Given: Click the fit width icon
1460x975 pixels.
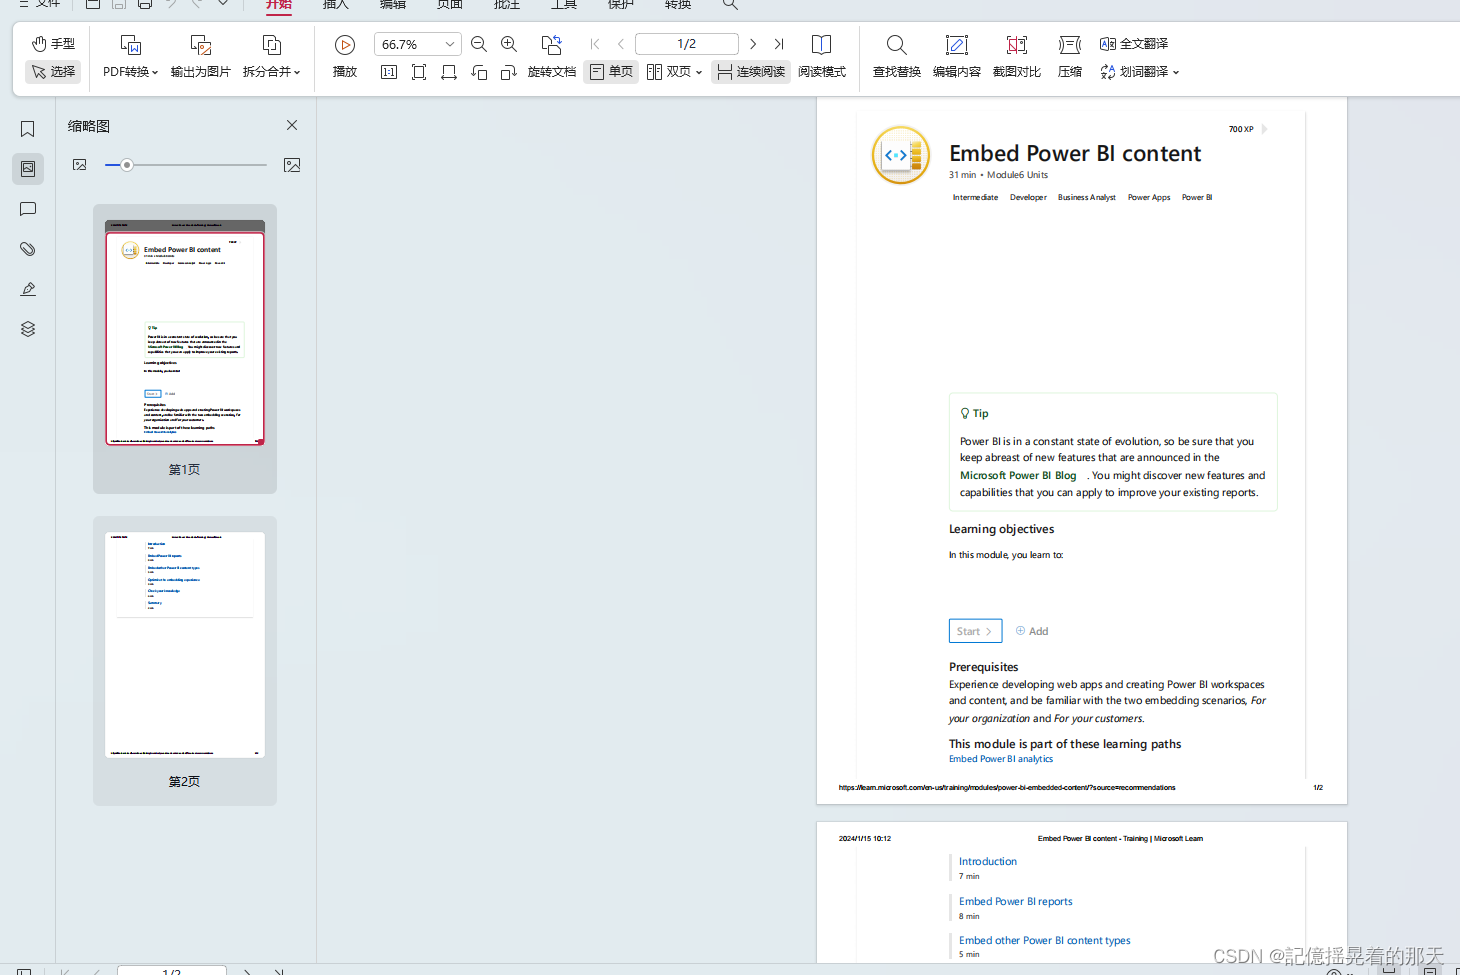Looking at the screenshot, I should 449,72.
